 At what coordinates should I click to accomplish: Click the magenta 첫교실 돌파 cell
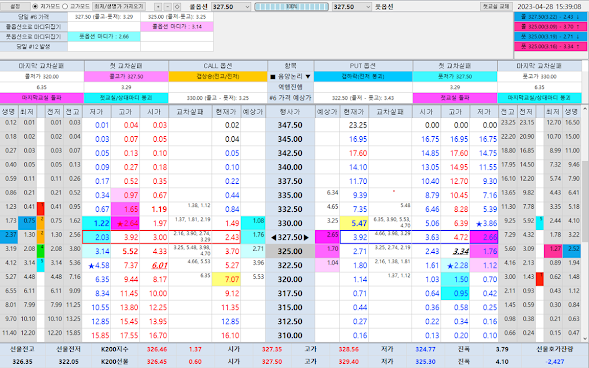click(x=455, y=98)
